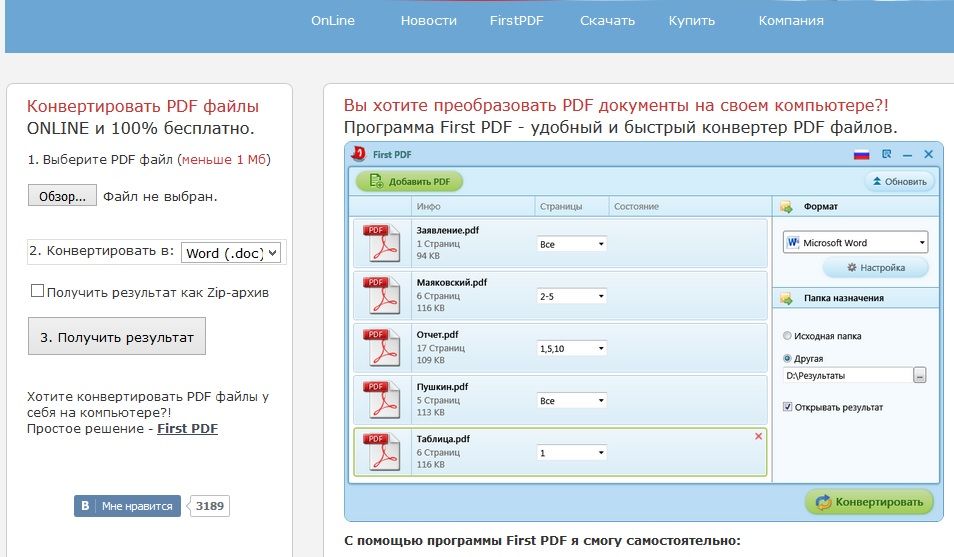The width and height of the screenshot is (954, 557).
Task: Click the PDF icon of Маяковский.pdf
Action: 381,296
